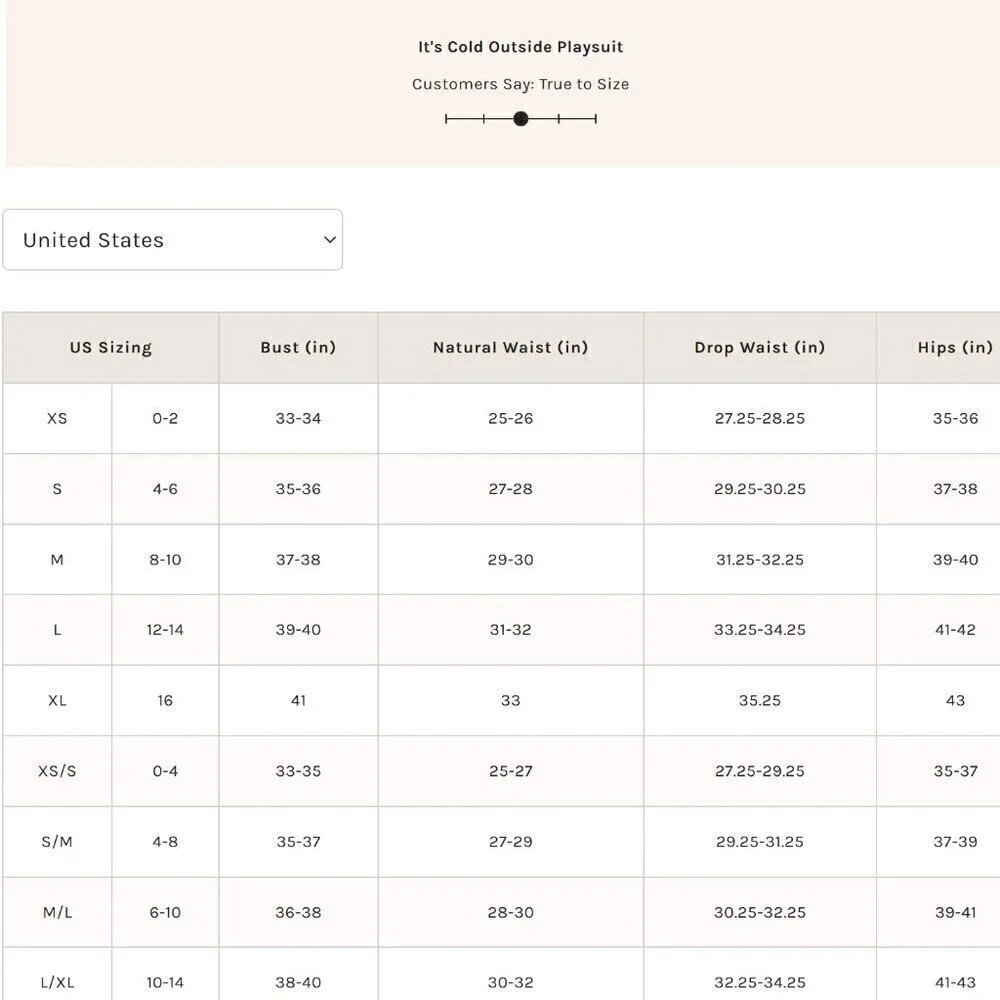Viewport: 1000px width, 1000px height.
Task: Click the 39-40 hips cell in M row
Action: pos(939,560)
